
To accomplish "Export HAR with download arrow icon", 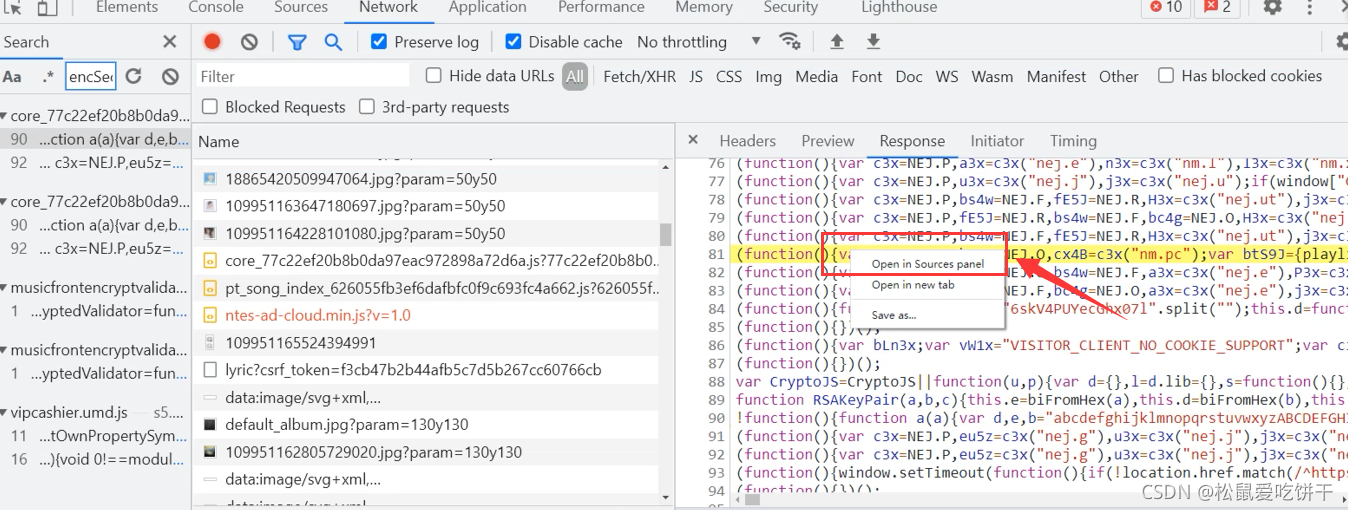I will (873, 42).
